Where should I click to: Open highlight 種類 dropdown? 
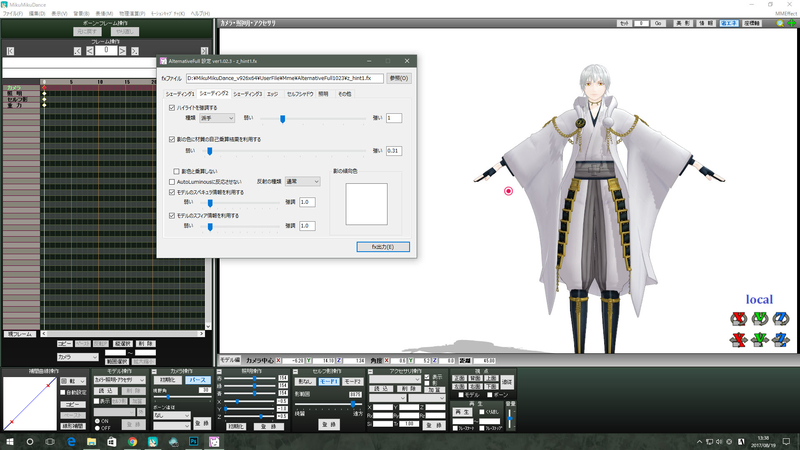217,118
